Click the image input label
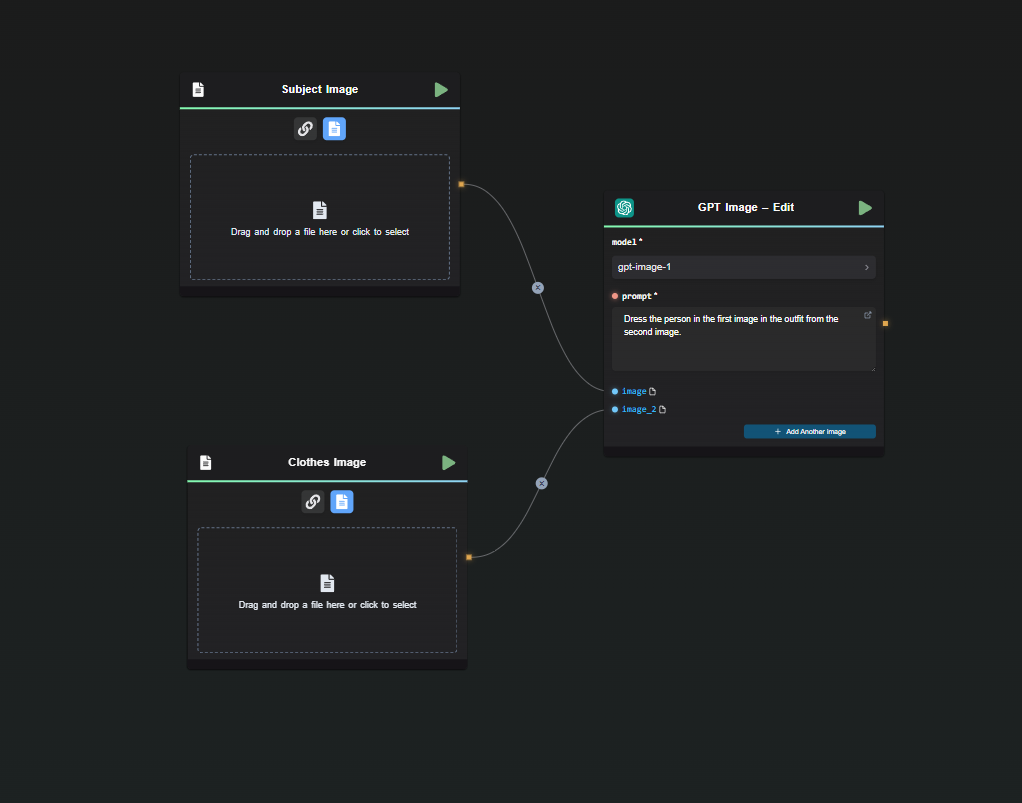 pos(634,391)
